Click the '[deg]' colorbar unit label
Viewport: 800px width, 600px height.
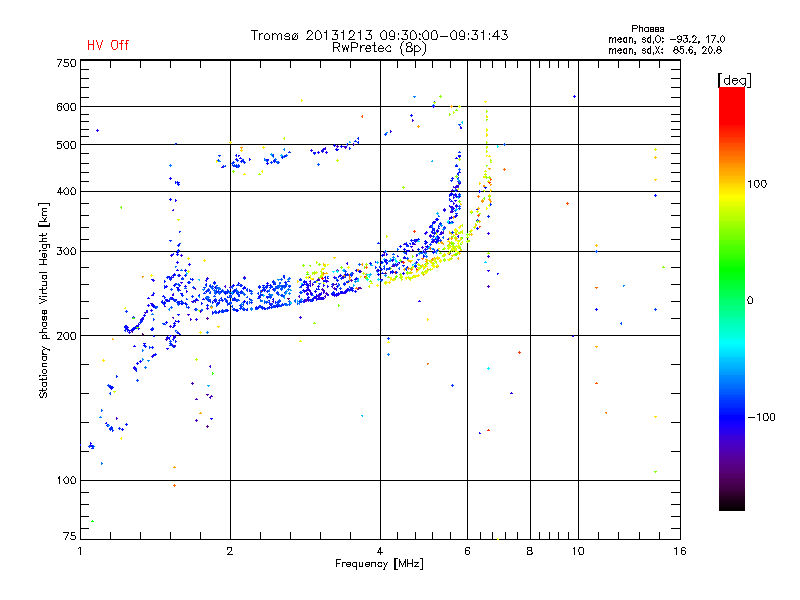click(x=734, y=80)
